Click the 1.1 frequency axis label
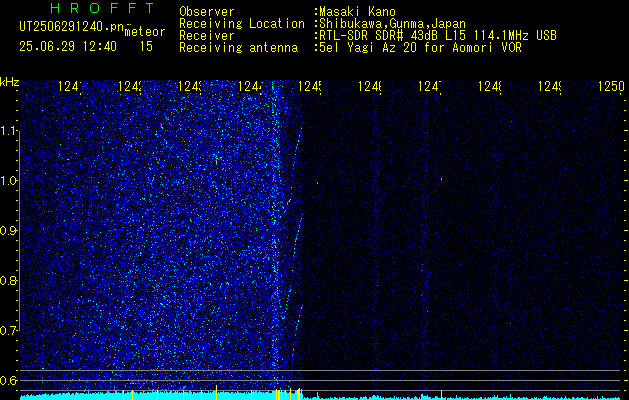This screenshot has height=400, width=629. tap(8, 130)
